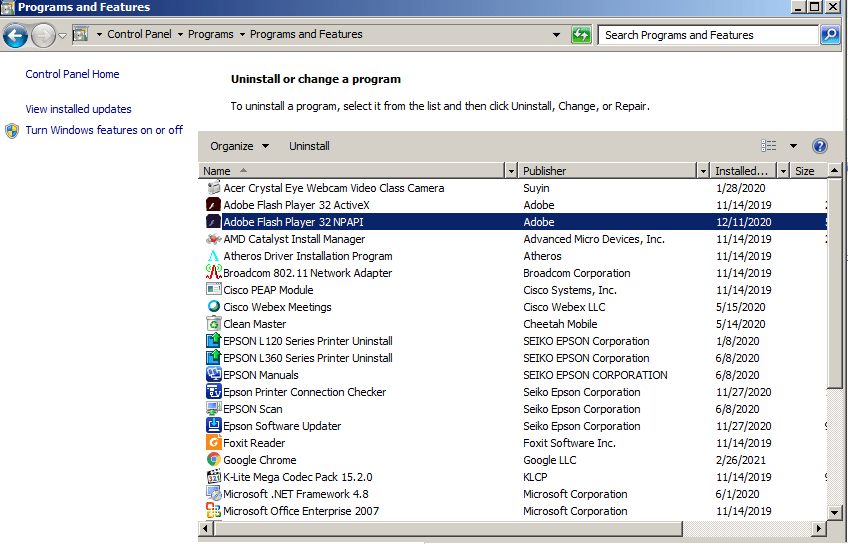
Task: Open Turn Windows features on or off link
Action: pyautogui.click(x=104, y=130)
